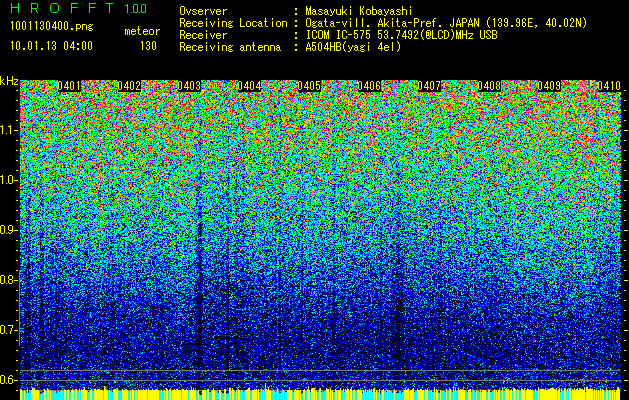The image size is (629, 400).
Task: Click observer name Masayuki Kobayashi
Action: tap(359, 11)
